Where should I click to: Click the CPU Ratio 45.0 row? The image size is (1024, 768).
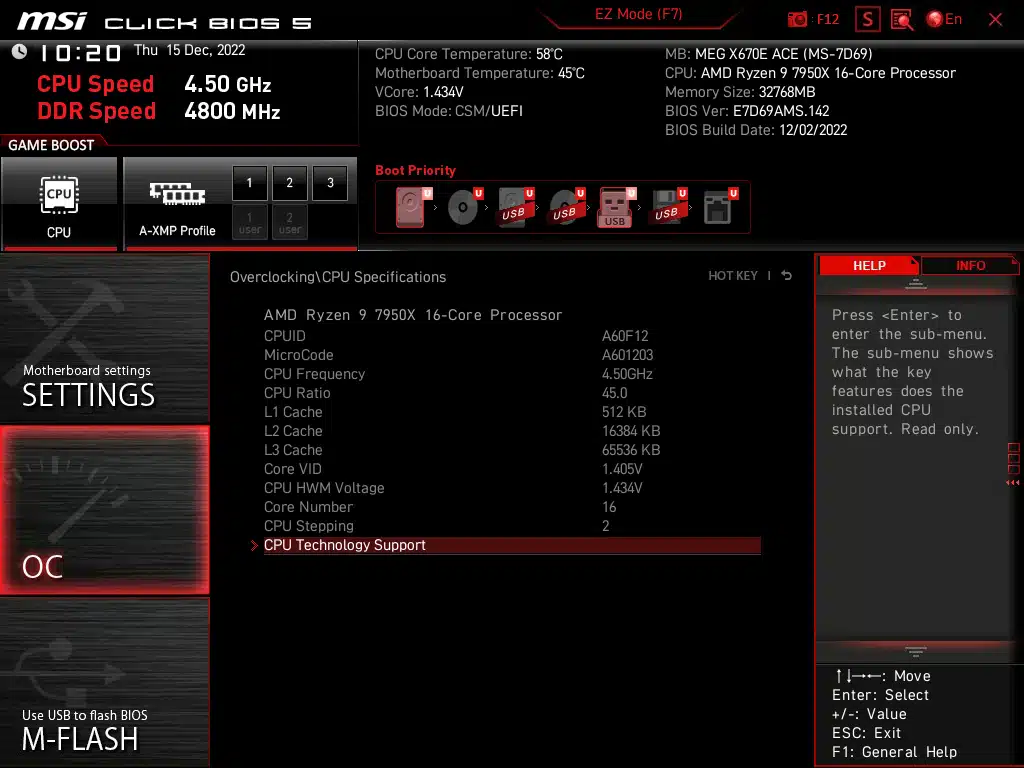click(x=512, y=392)
